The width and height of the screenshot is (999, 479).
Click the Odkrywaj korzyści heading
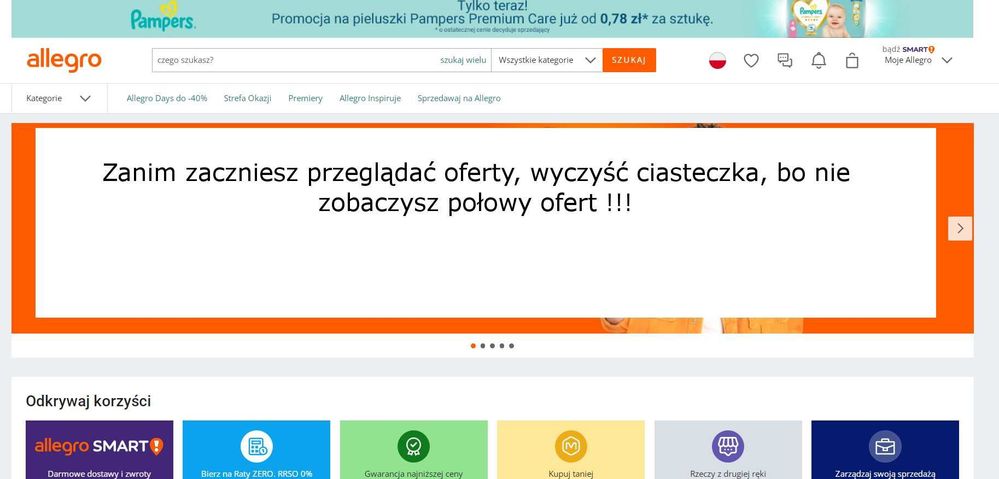coord(89,401)
